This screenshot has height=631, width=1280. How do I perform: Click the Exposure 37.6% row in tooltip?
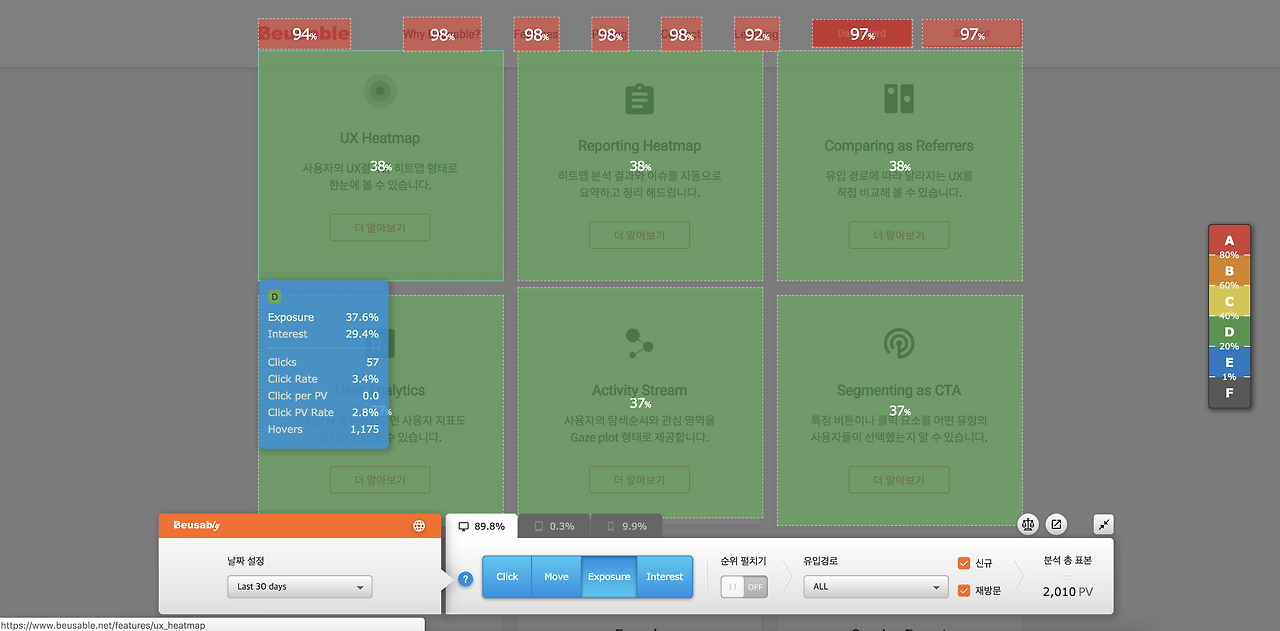pos(323,317)
